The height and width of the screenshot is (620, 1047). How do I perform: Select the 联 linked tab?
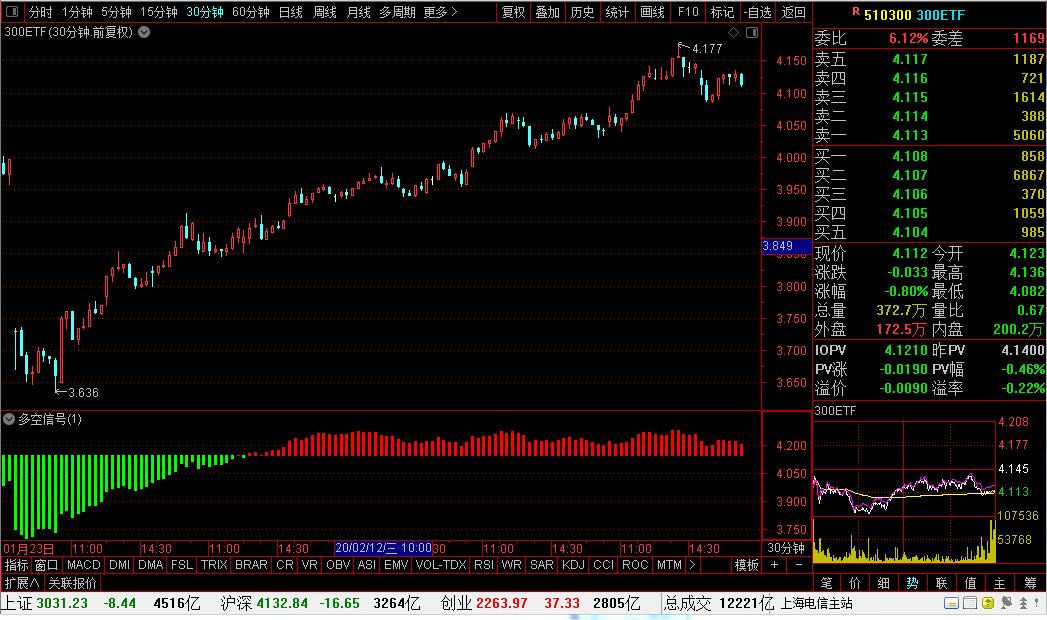[941, 583]
